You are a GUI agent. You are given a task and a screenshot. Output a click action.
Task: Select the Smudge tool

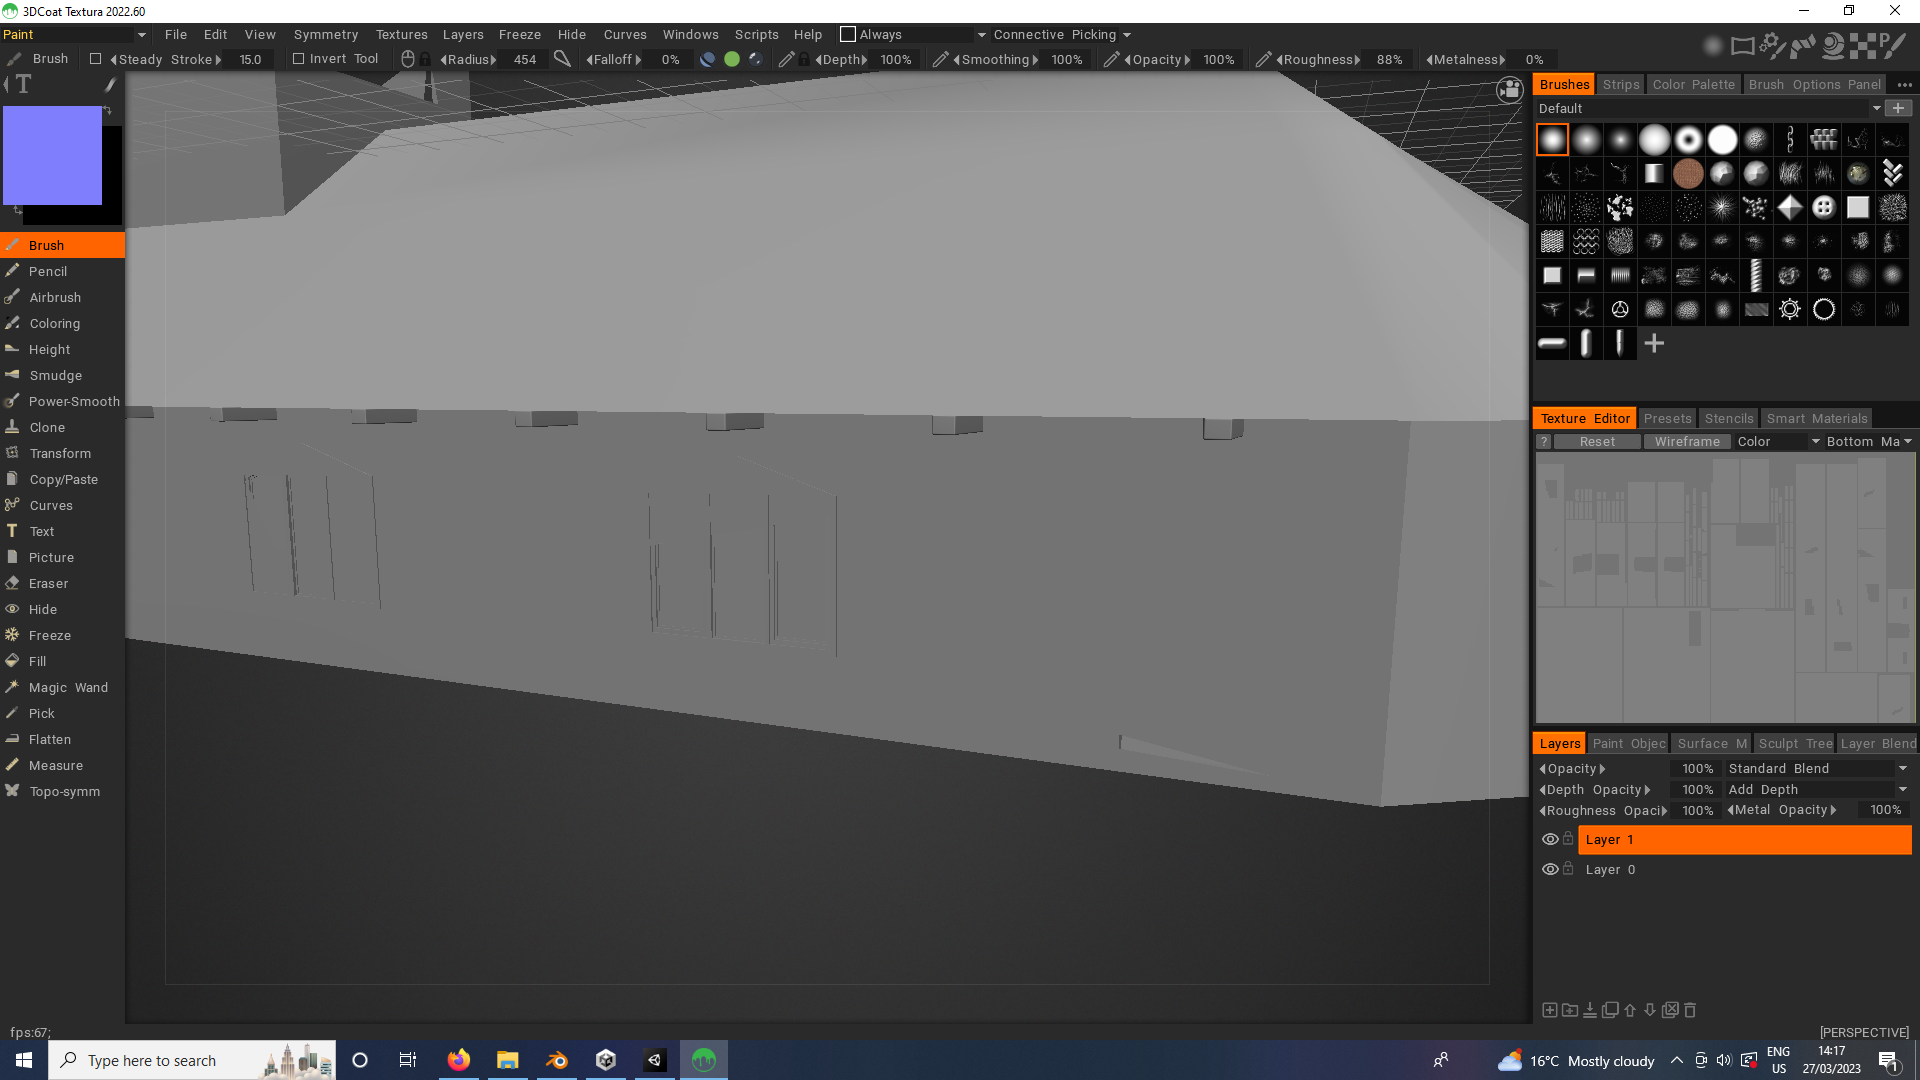(55, 375)
